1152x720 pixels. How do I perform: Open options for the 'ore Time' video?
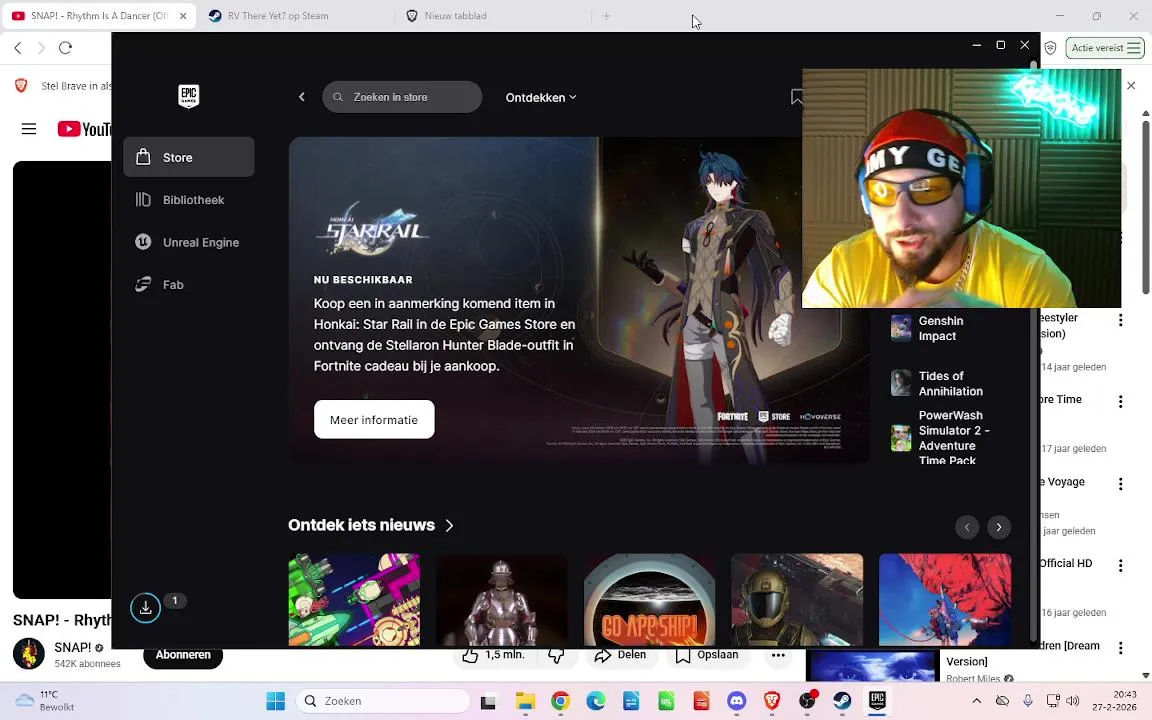coord(1120,402)
